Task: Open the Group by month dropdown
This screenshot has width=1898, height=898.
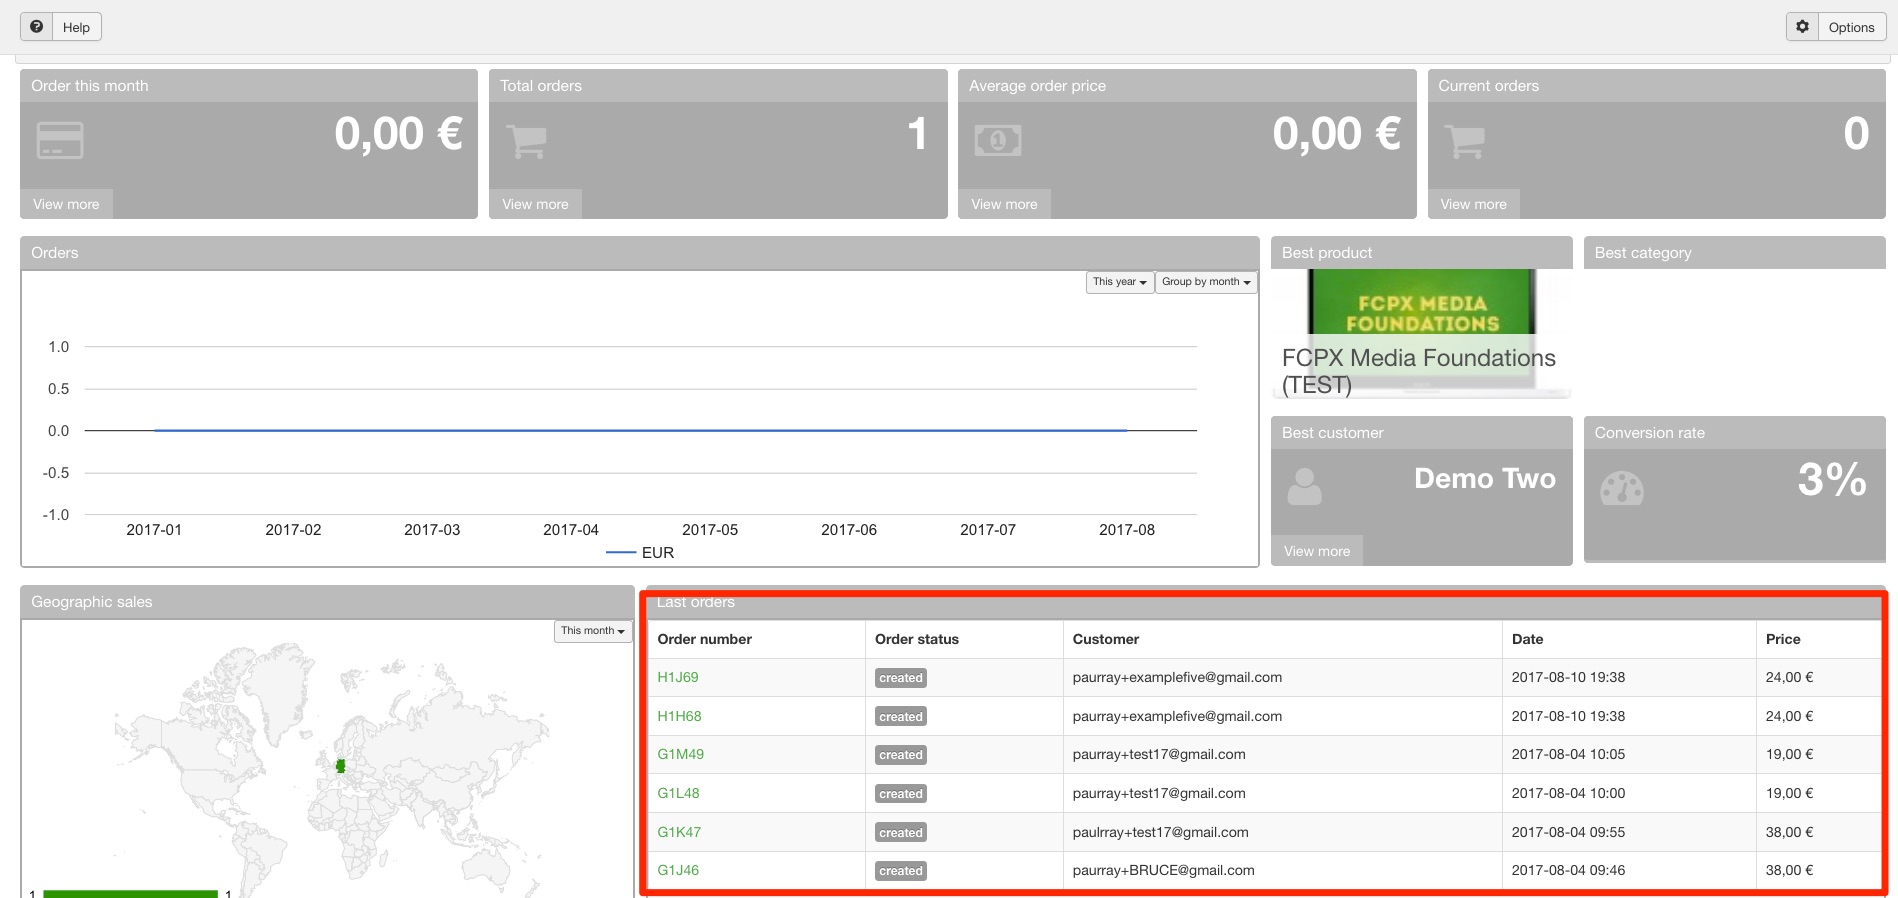Action: [x=1206, y=282]
